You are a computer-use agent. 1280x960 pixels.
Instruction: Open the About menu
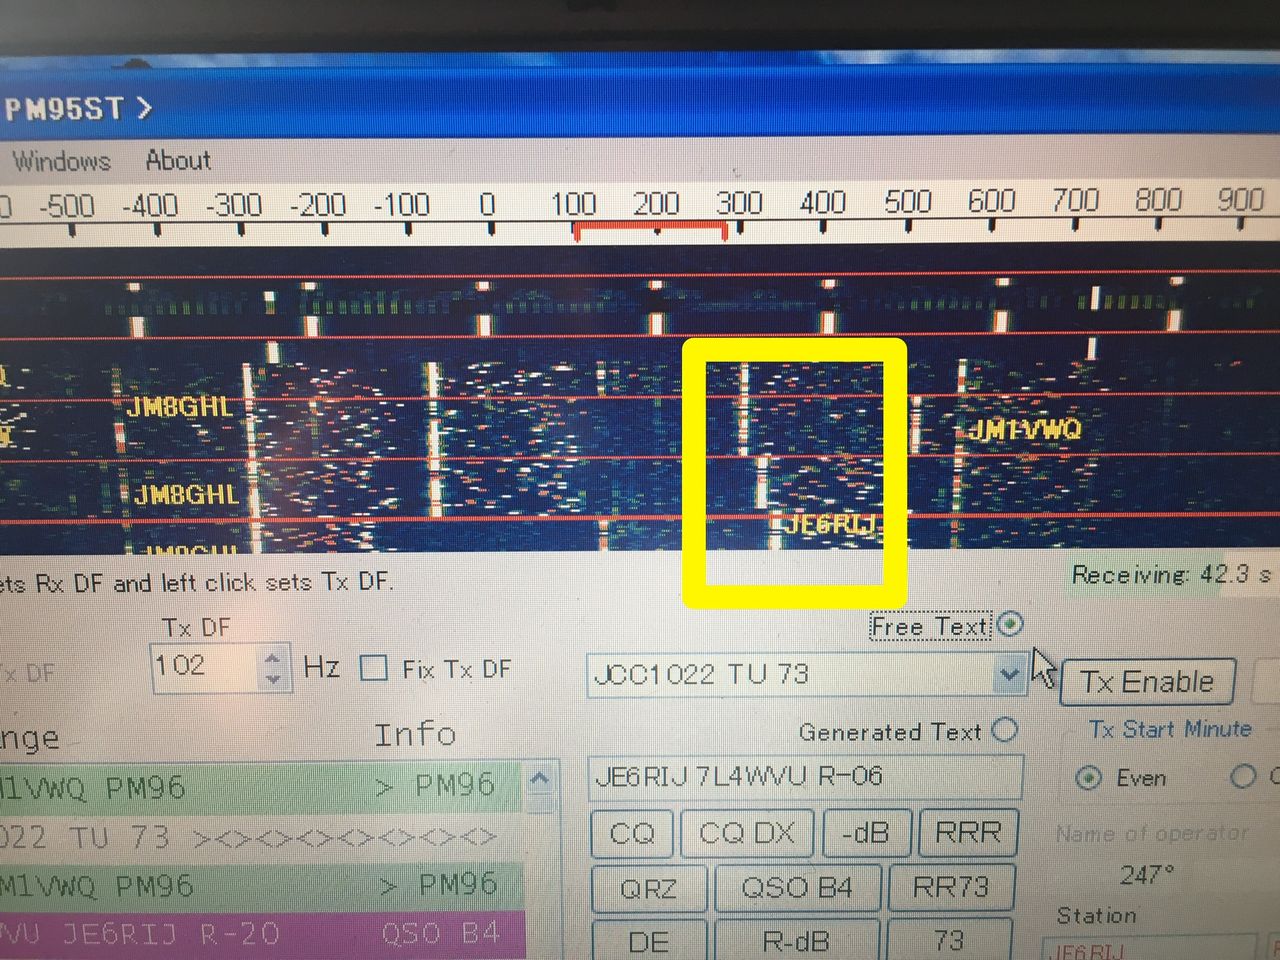(x=178, y=160)
